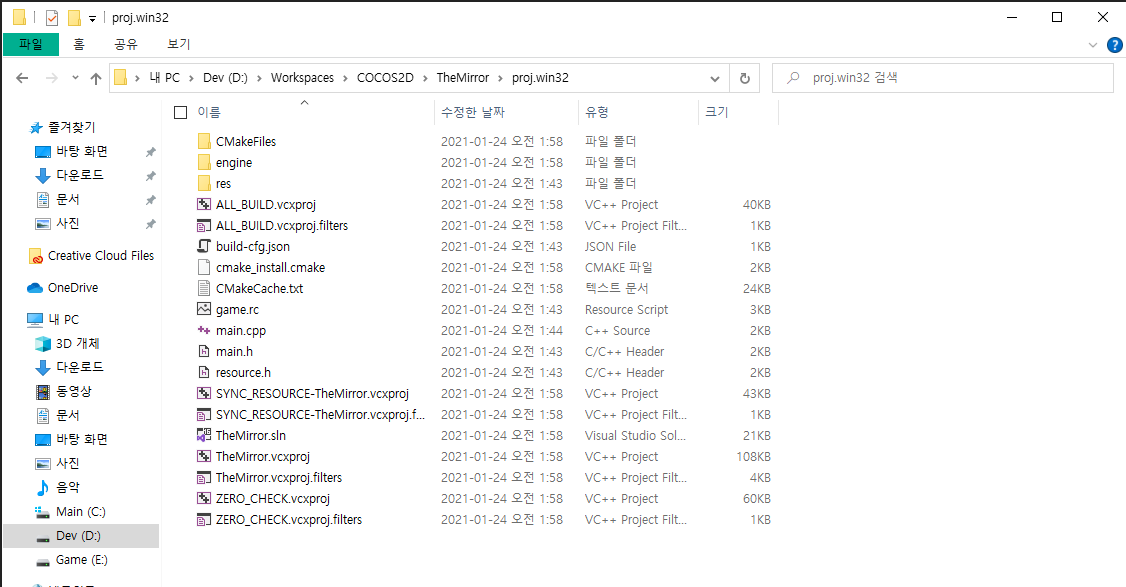
Task: Open the Help question mark icon
Action: coord(1115,45)
